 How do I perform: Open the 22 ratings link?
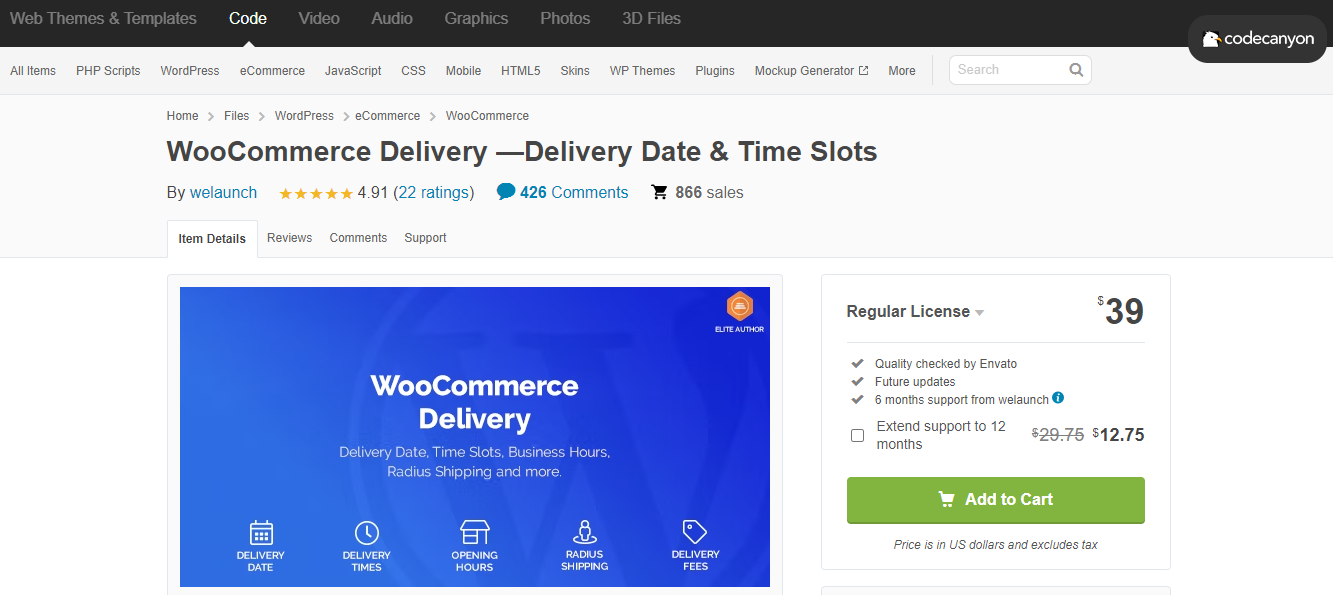(x=434, y=193)
